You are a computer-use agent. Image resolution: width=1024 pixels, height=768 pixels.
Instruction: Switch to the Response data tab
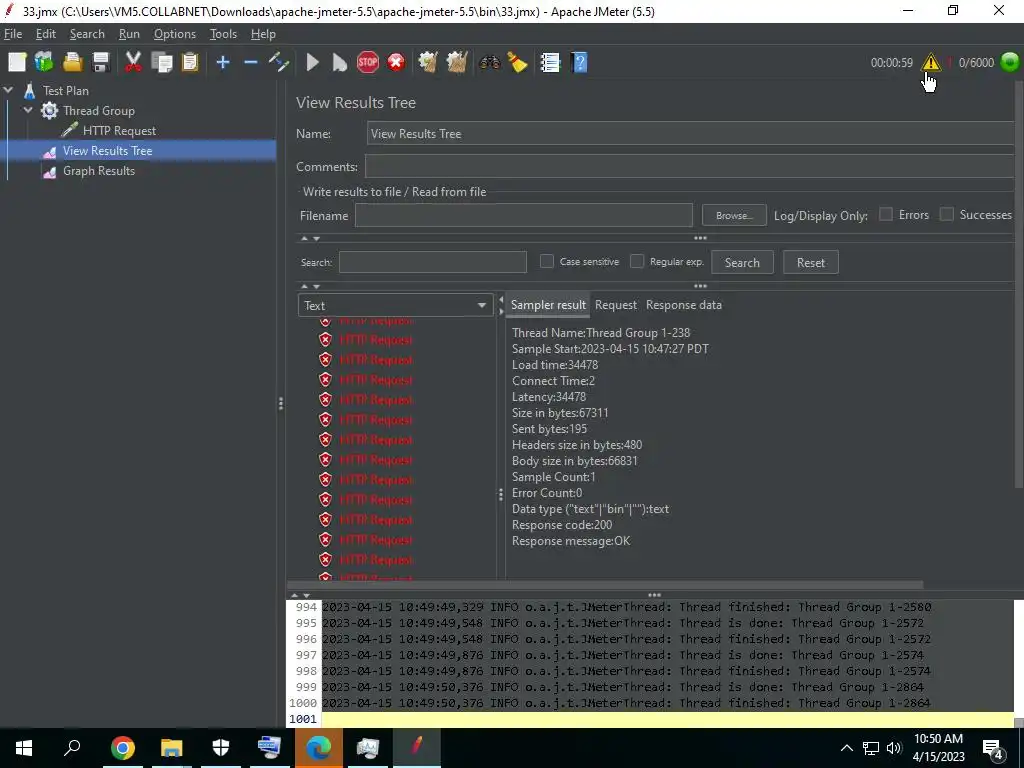click(684, 305)
